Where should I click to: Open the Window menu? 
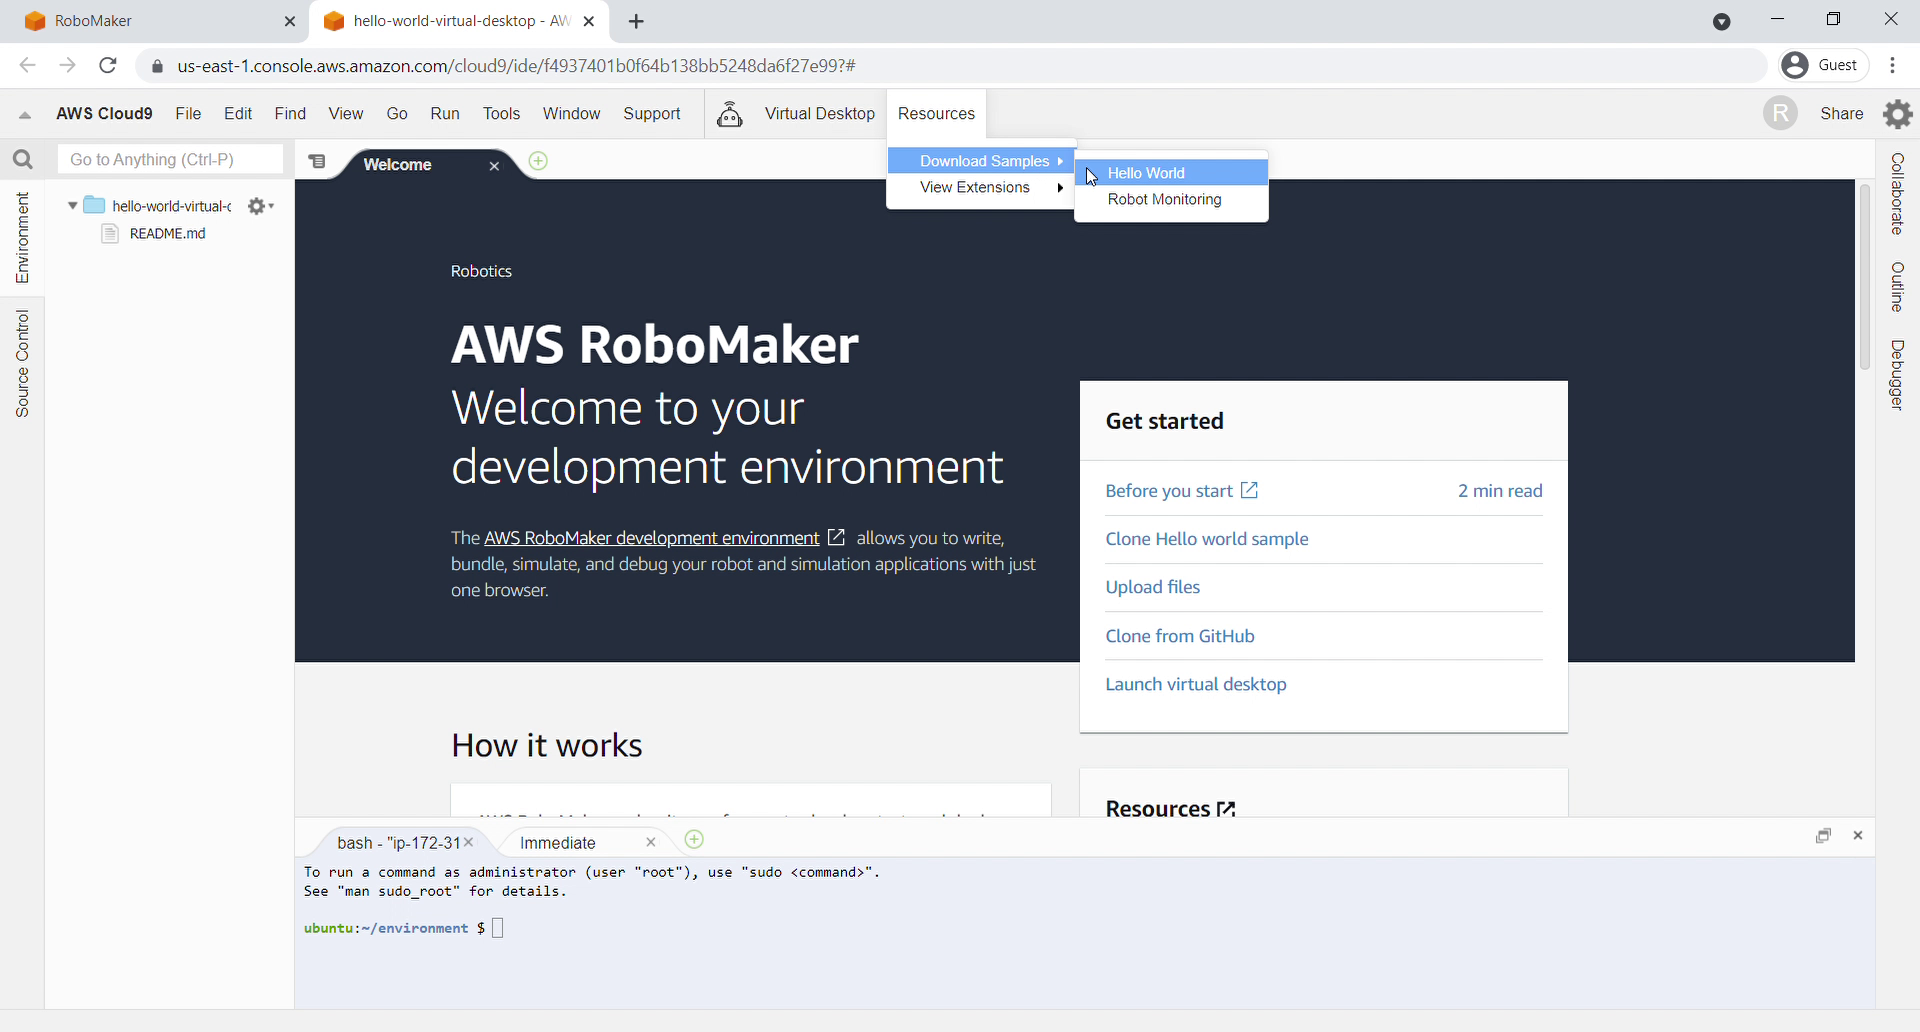[x=571, y=114]
